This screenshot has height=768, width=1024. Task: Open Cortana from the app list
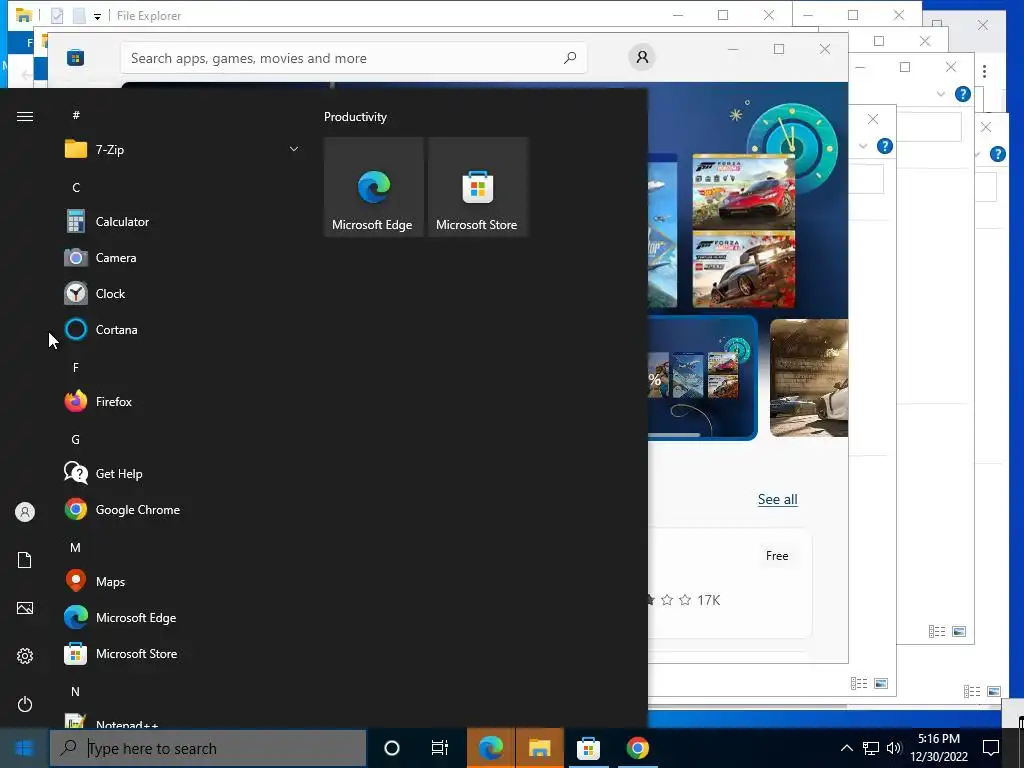182,330
